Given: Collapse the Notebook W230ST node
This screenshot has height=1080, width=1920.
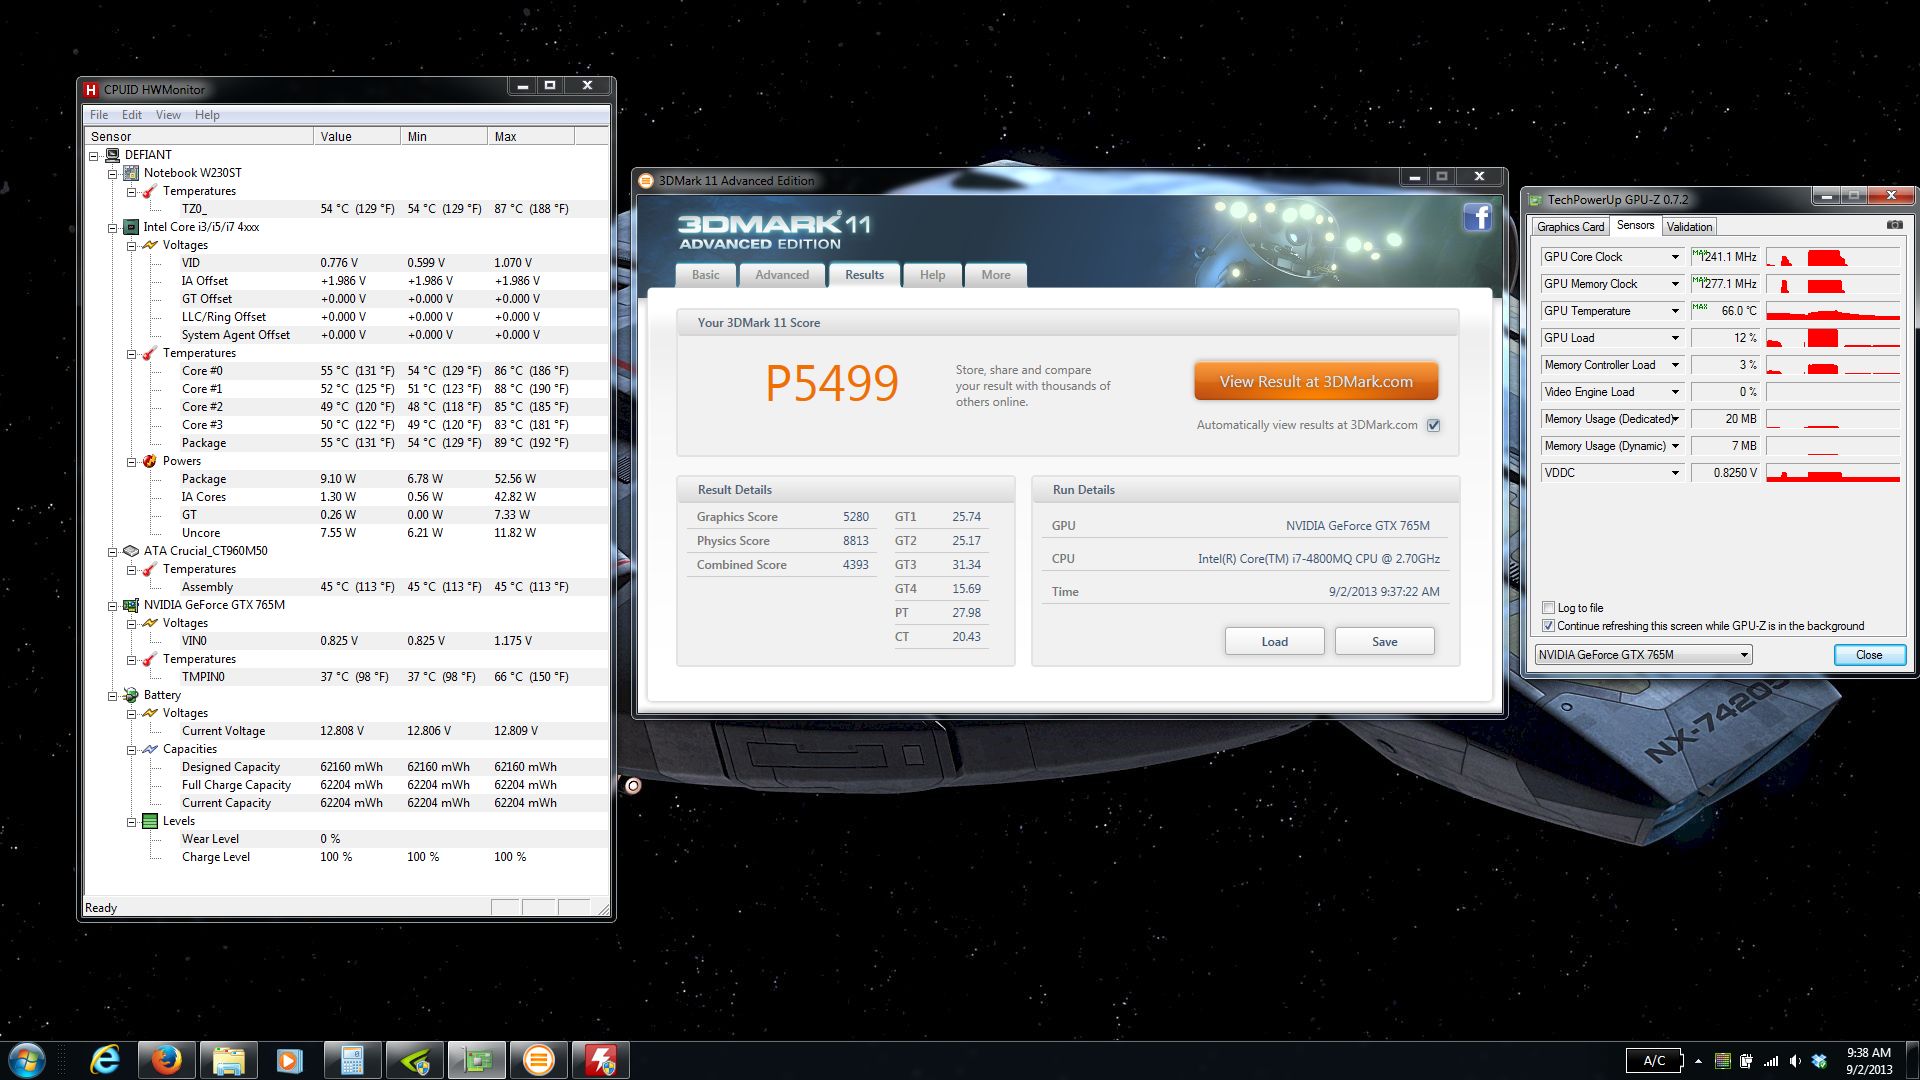Looking at the screenshot, I should coord(113,174).
